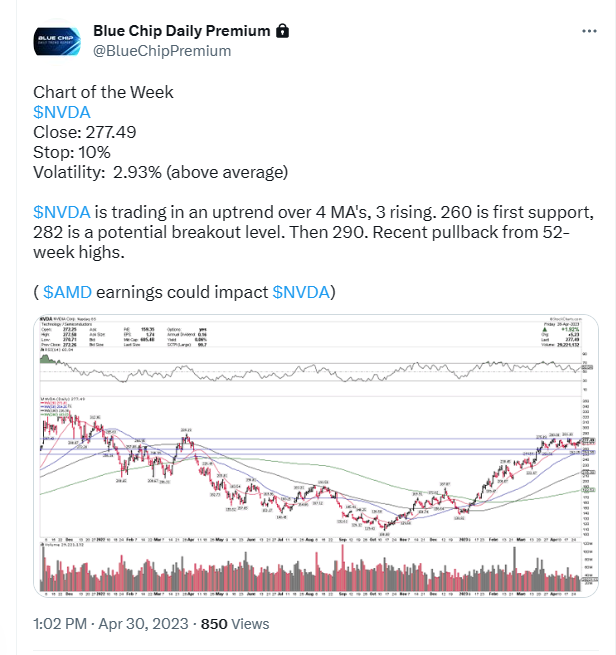Click the Blue Chip profile avatar
This screenshot has width=616, height=655.
[x=57, y=42]
